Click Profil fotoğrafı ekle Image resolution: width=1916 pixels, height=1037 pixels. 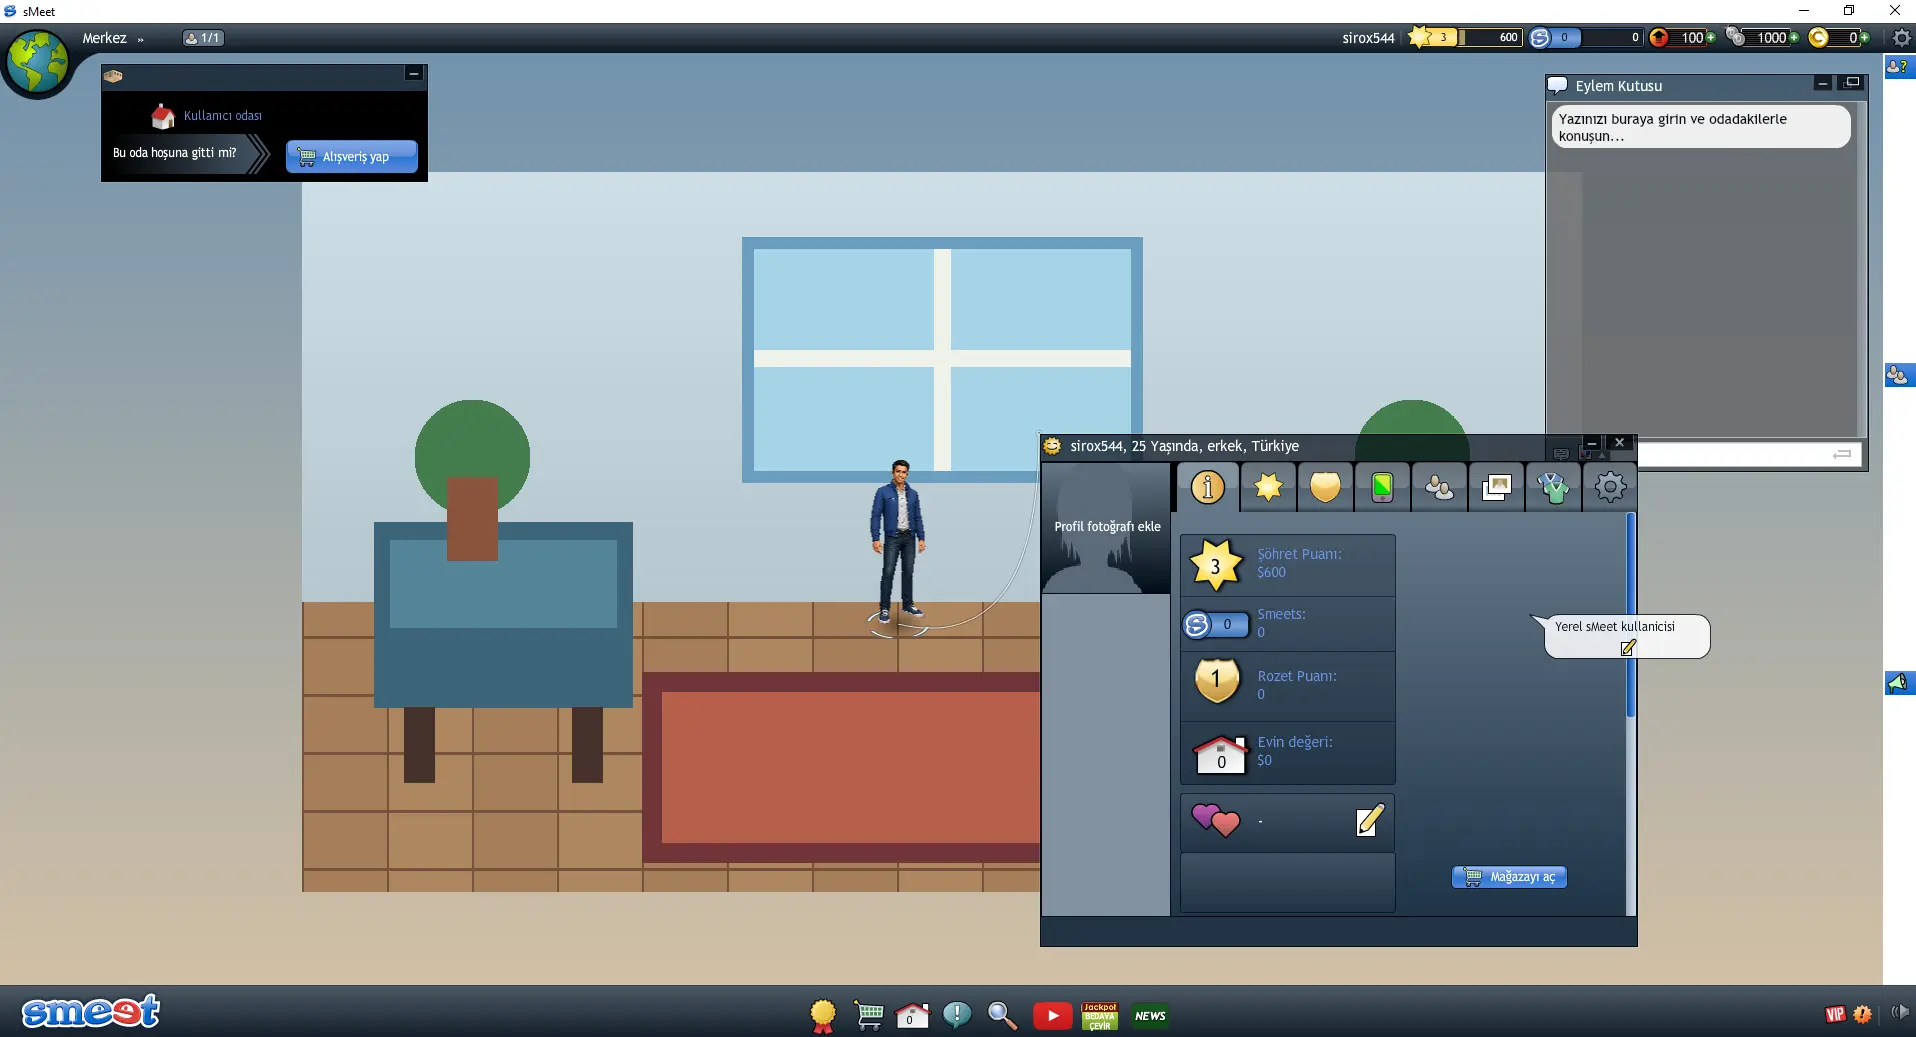pos(1107,527)
